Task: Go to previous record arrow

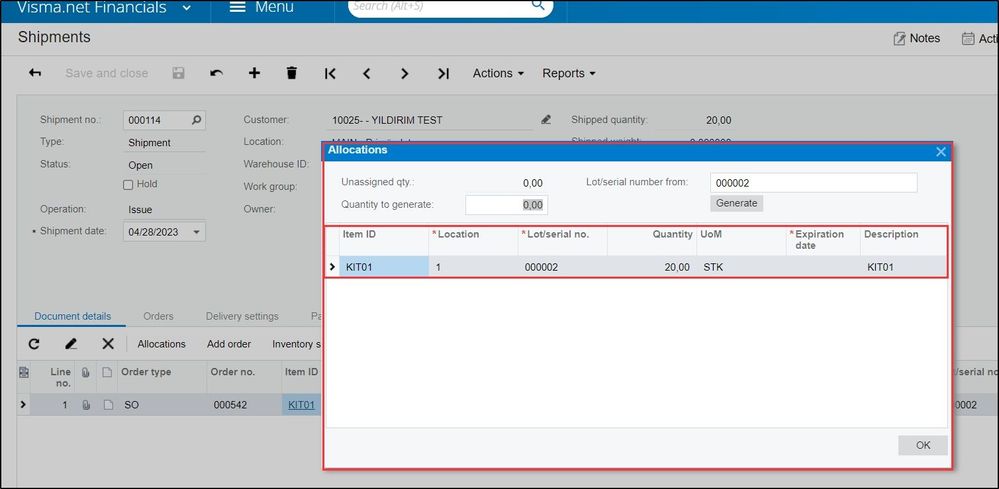Action: tap(367, 73)
